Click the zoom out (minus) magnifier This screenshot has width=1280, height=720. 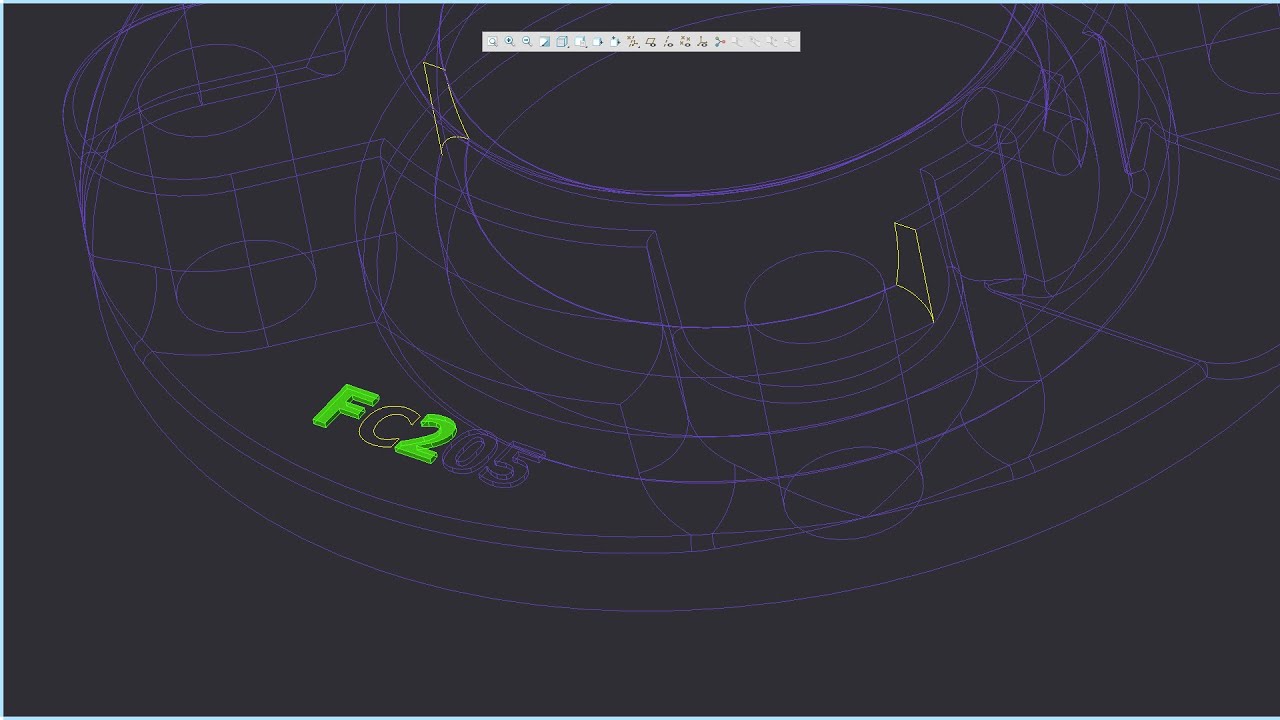tap(527, 42)
